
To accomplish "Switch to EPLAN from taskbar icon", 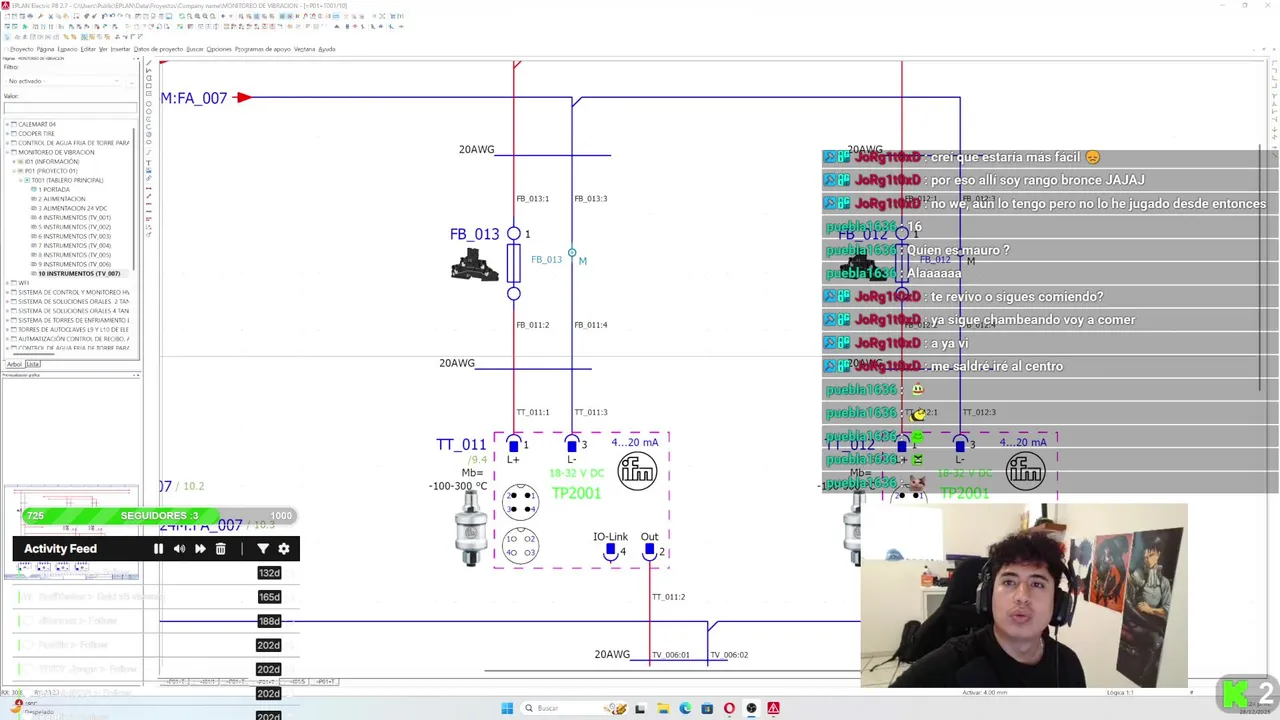I will coord(773,708).
